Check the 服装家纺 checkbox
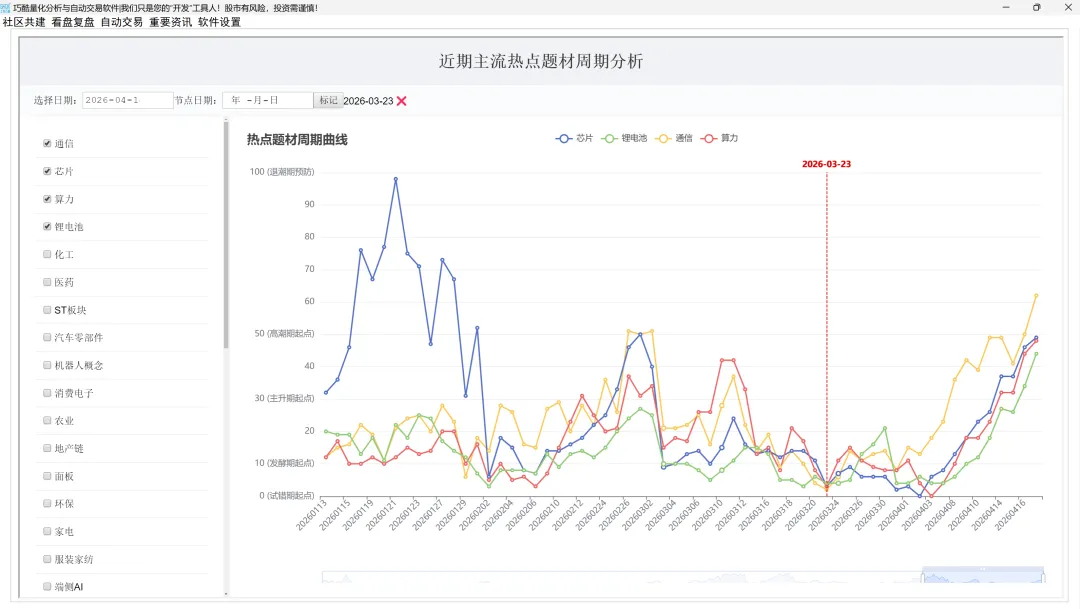Screen dimensions: 1080x609 (47, 559)
